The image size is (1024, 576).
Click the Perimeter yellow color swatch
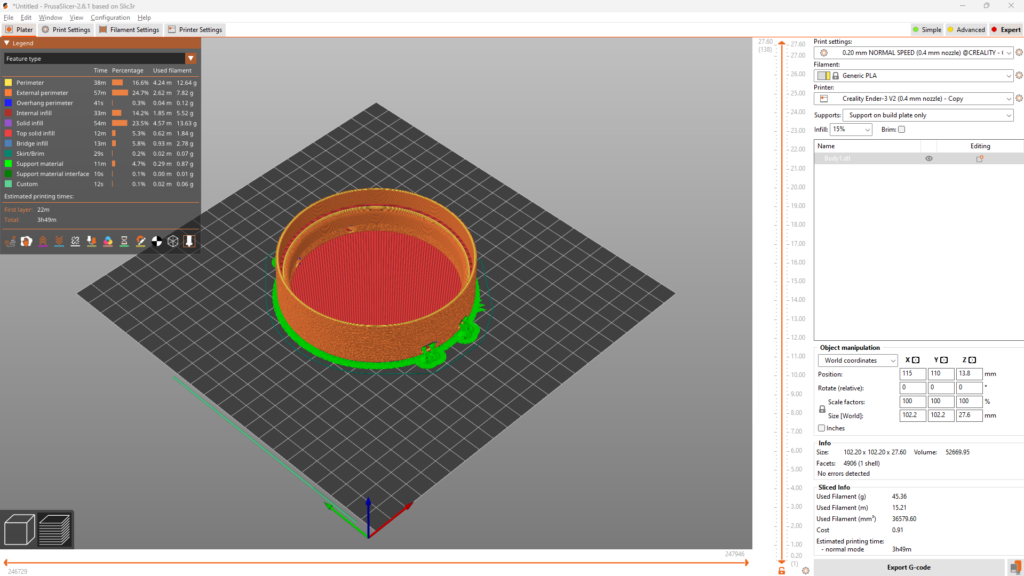(x=8, y=83)
